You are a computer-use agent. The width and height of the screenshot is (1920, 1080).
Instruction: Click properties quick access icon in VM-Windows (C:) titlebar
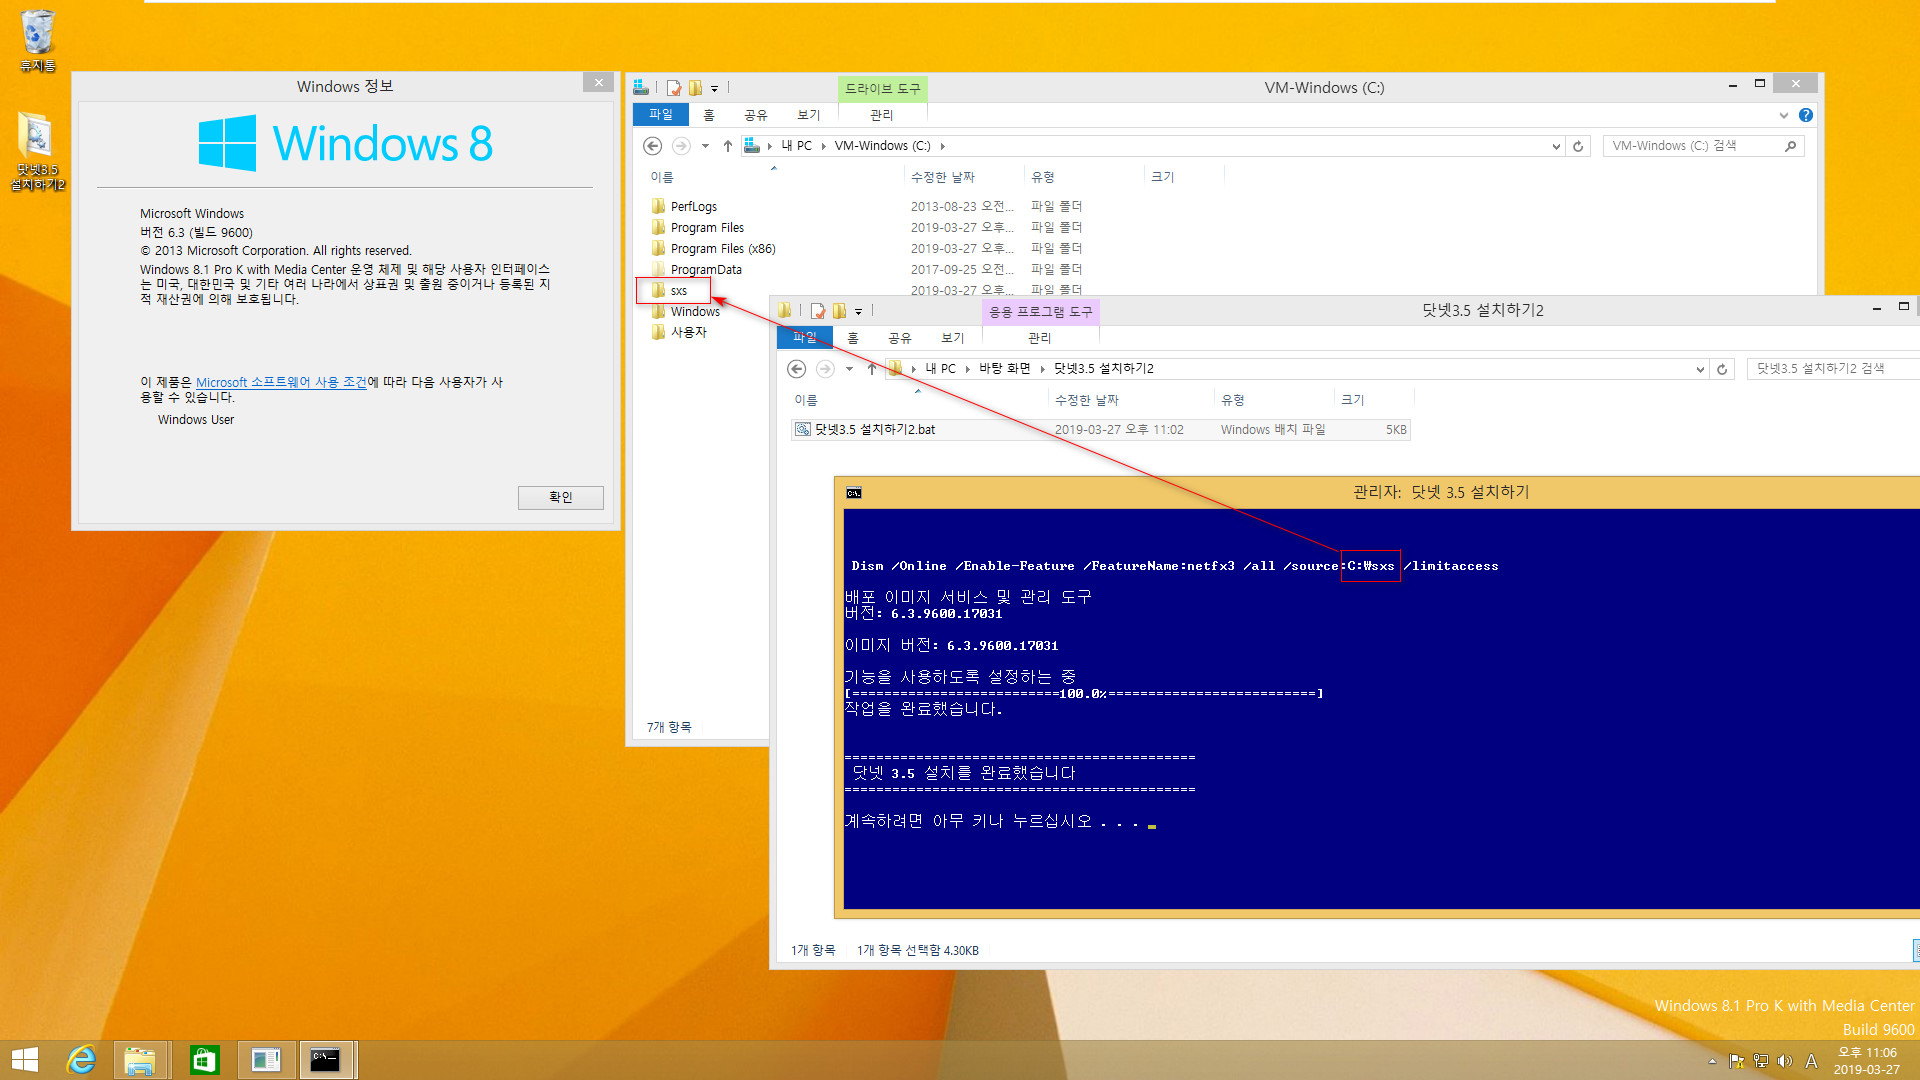coord(674,88)
